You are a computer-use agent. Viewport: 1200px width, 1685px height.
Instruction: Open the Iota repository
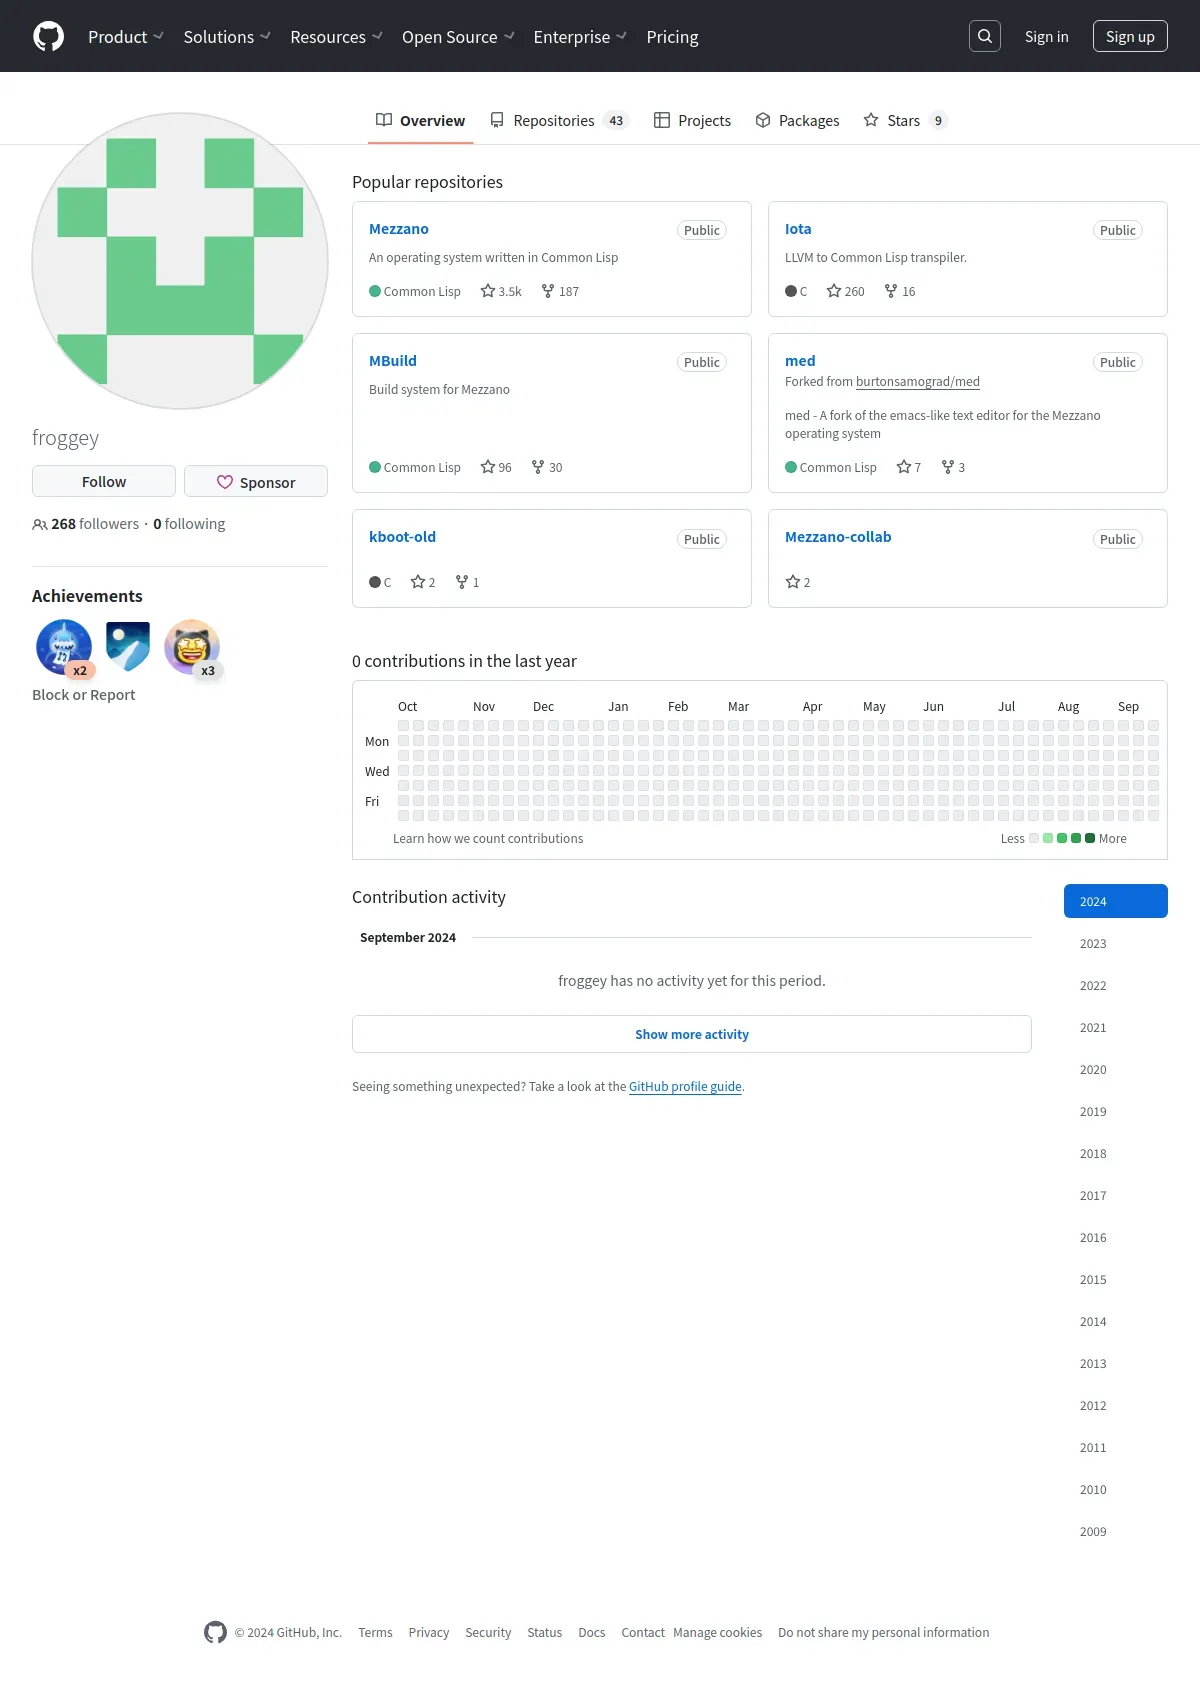click(798, 229)
